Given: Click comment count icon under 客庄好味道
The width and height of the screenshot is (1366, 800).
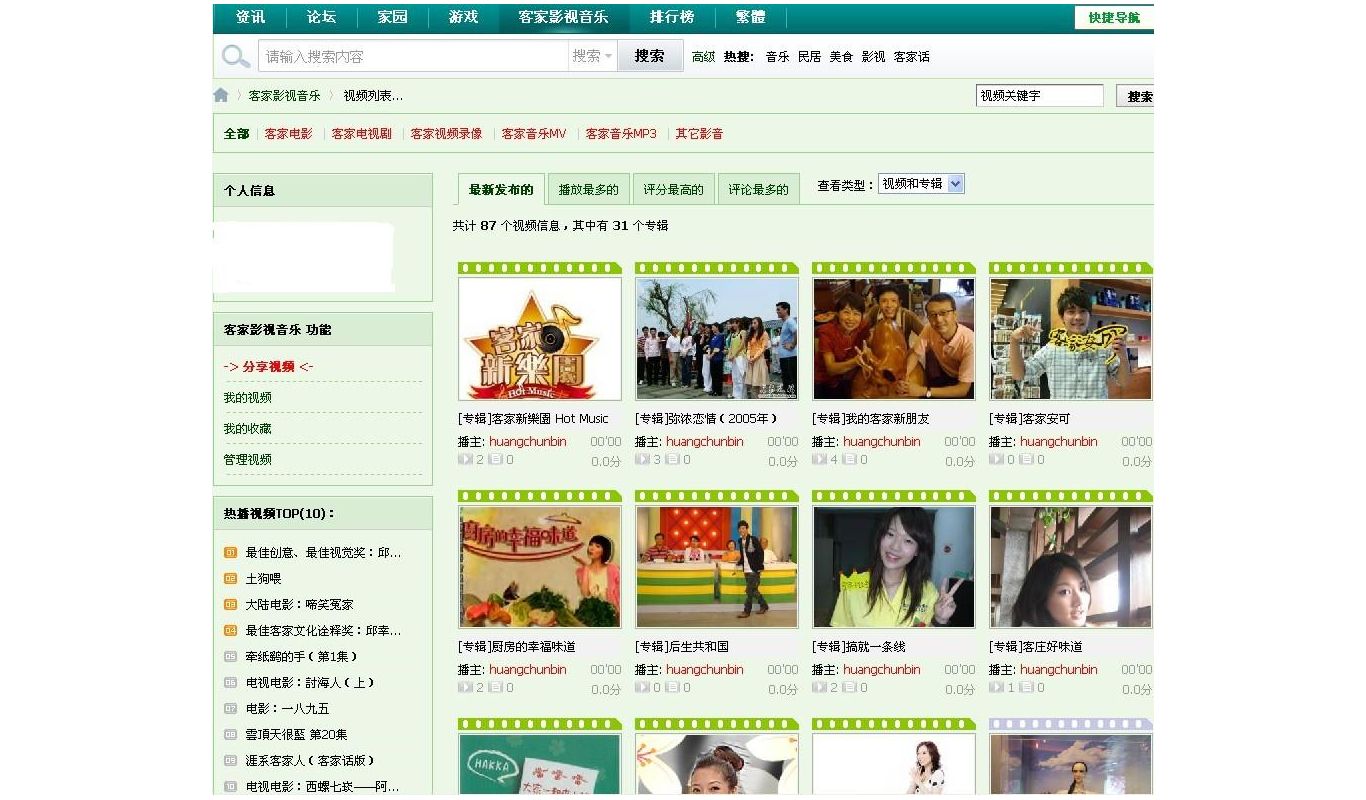Looking at the screenshot, I should tap(1026, 687).
